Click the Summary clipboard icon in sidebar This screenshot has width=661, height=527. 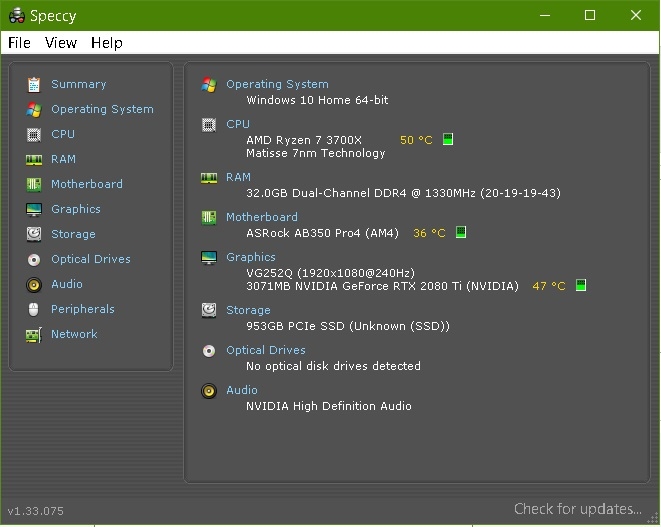34,85
